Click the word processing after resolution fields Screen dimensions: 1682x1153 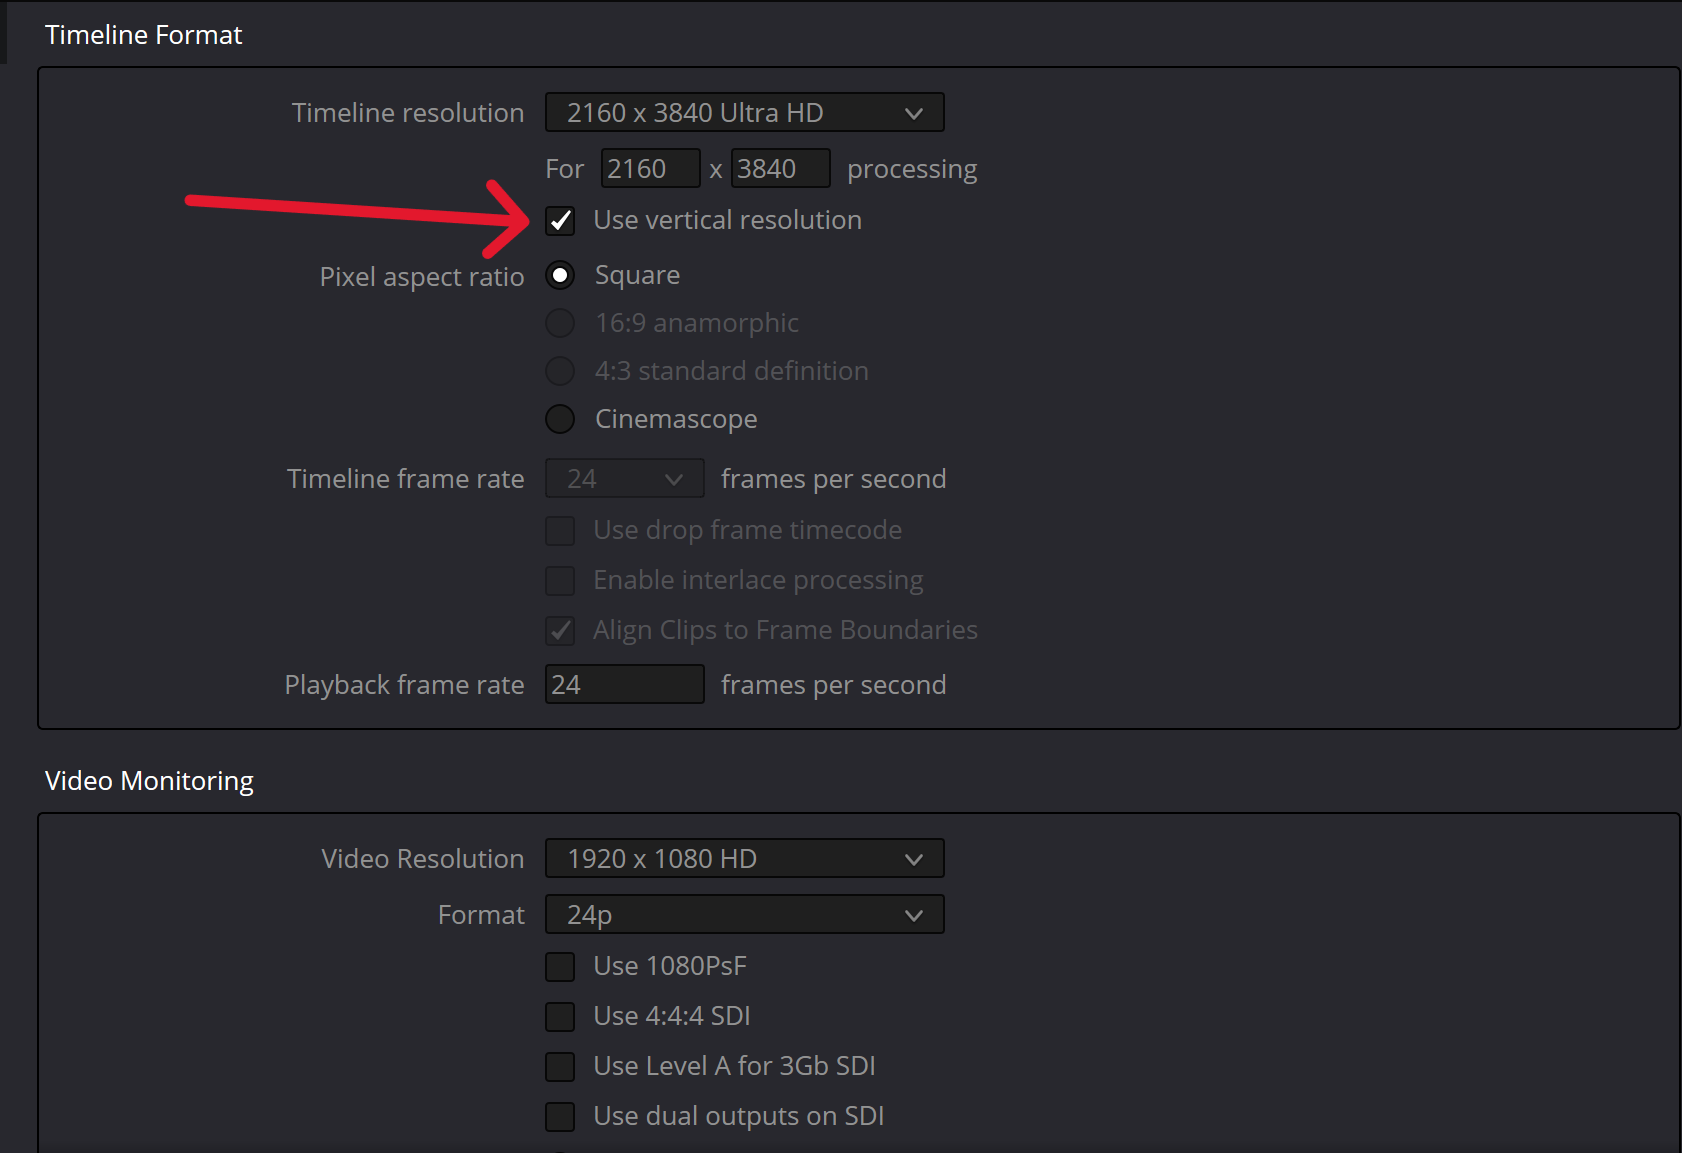[912, 170]
